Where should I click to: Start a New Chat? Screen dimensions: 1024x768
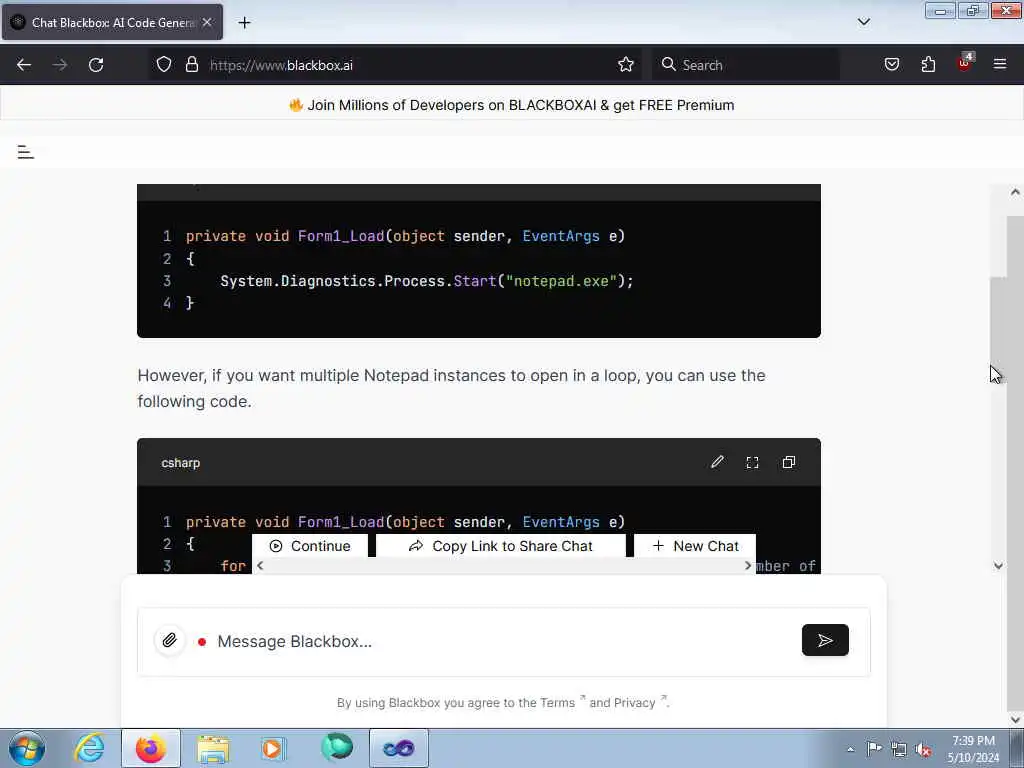pos(695,546)
